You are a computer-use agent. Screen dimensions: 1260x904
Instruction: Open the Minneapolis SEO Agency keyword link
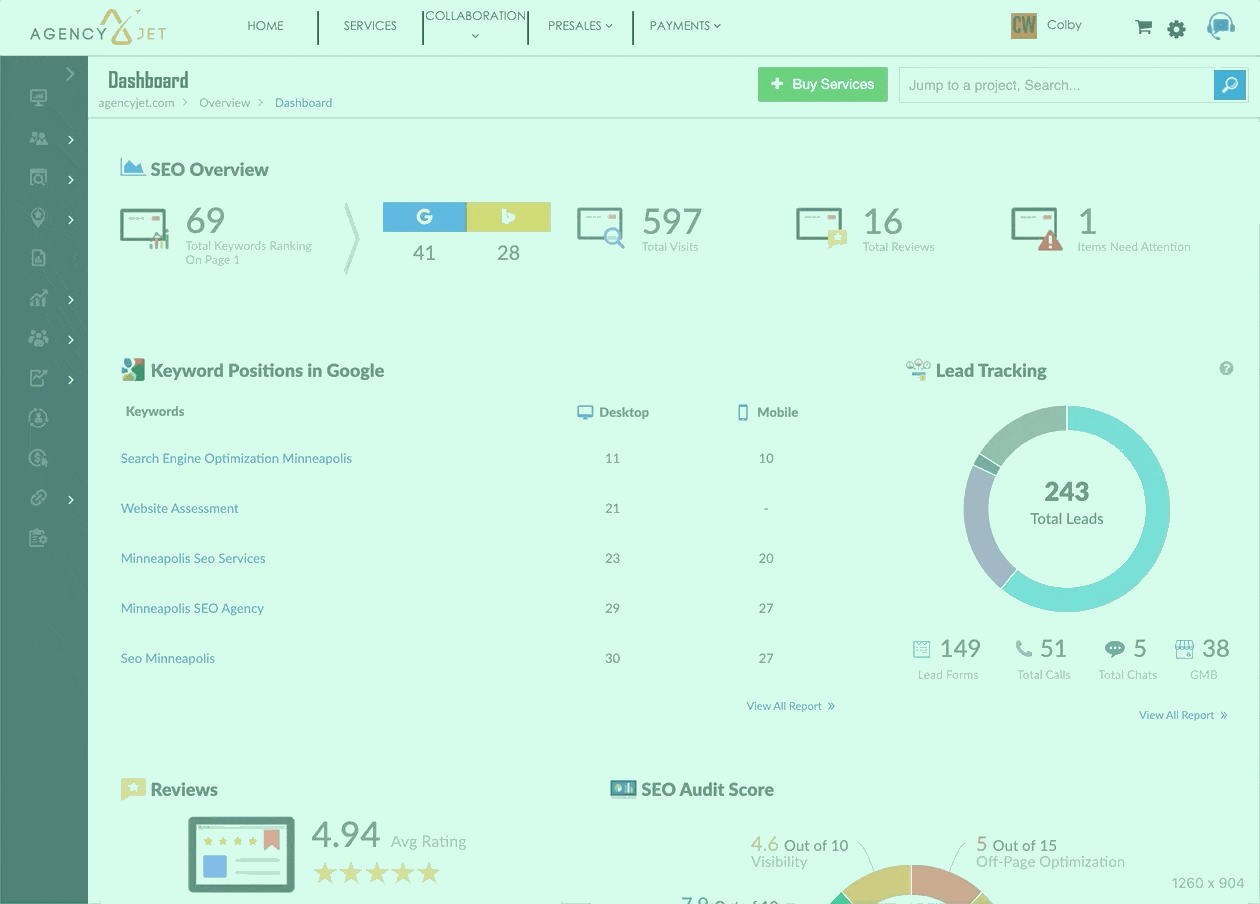192,608
